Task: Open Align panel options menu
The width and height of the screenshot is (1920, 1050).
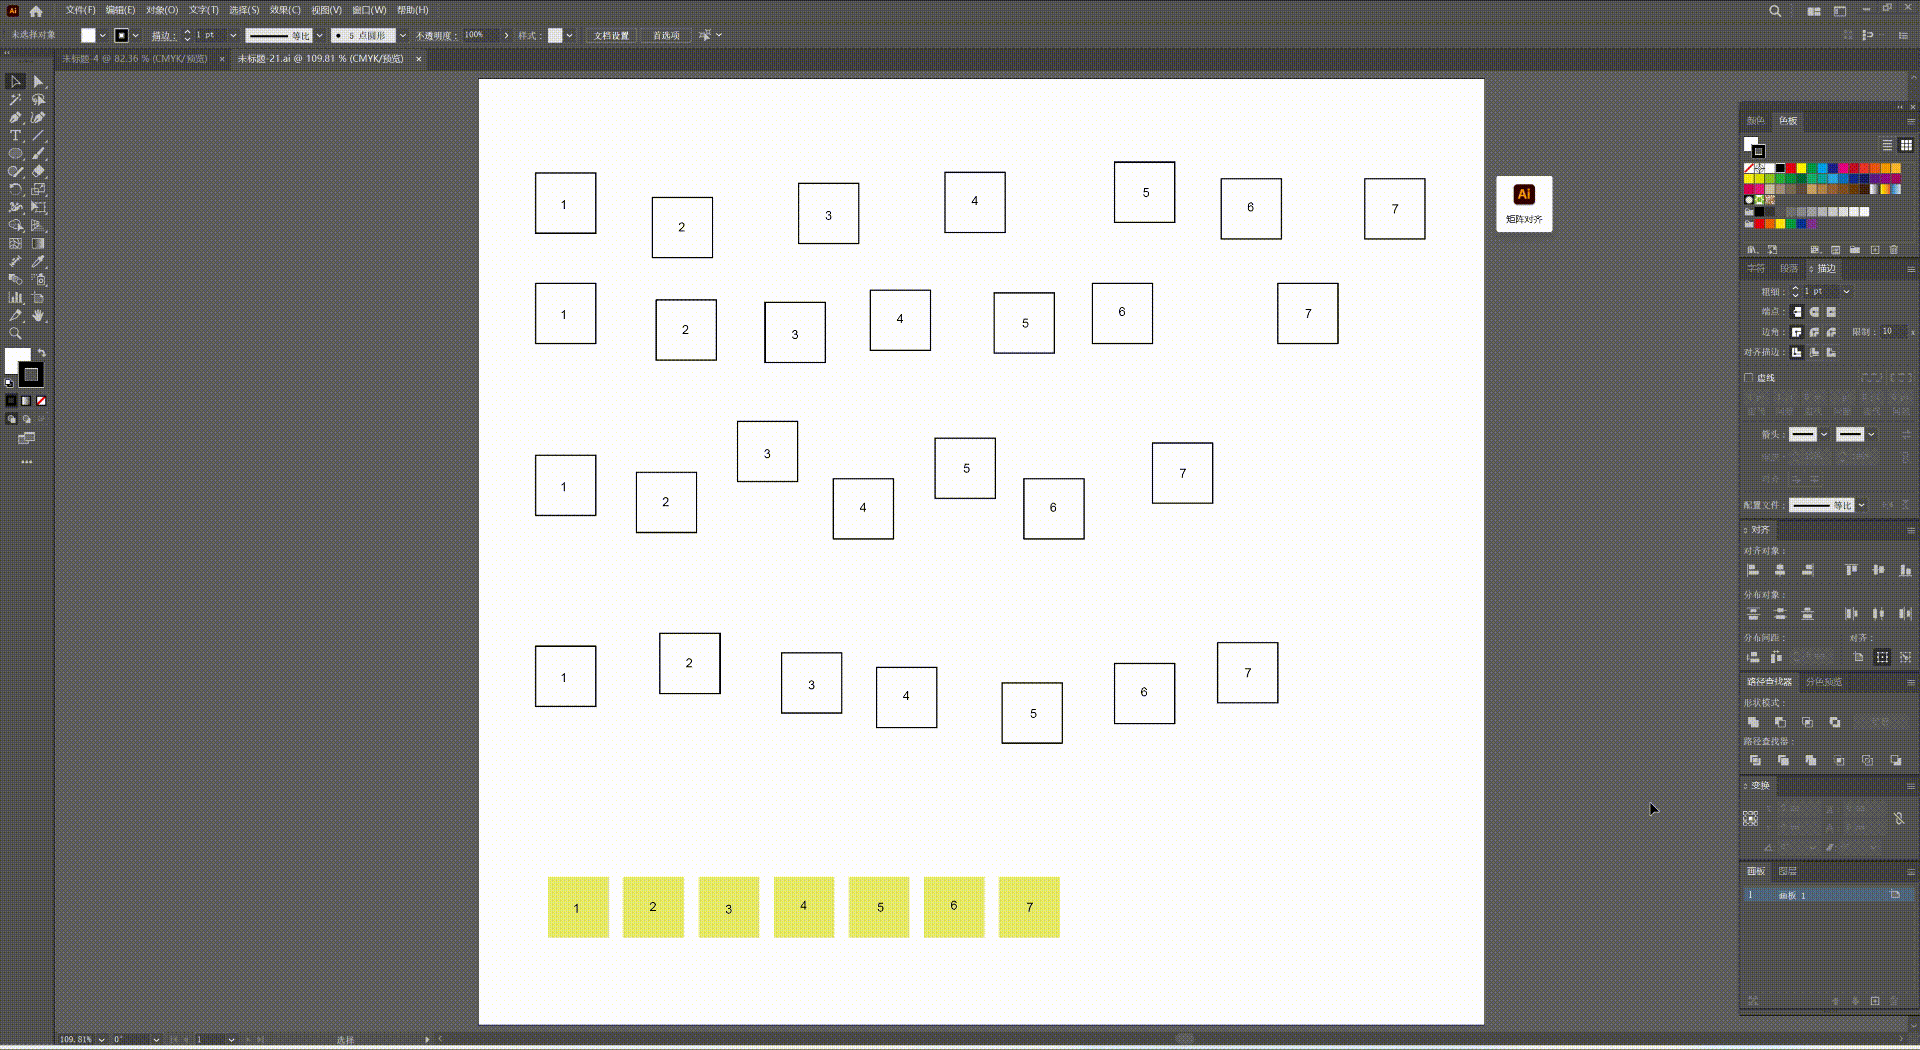Action: tap(1910, 530)
